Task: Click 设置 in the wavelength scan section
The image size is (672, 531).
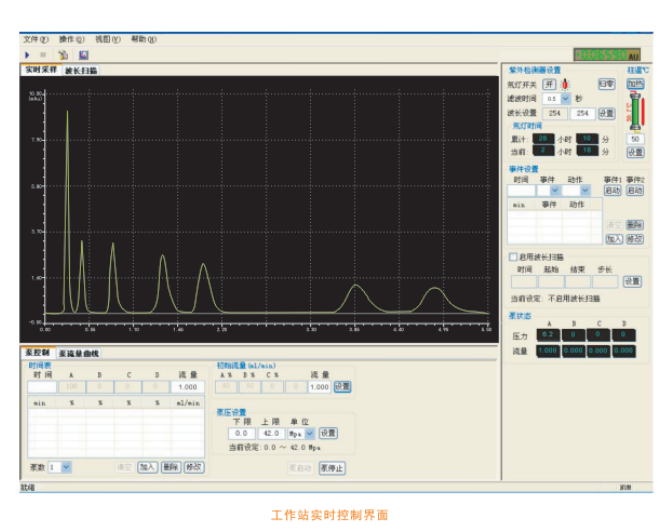Action: (x=632, y=282)
